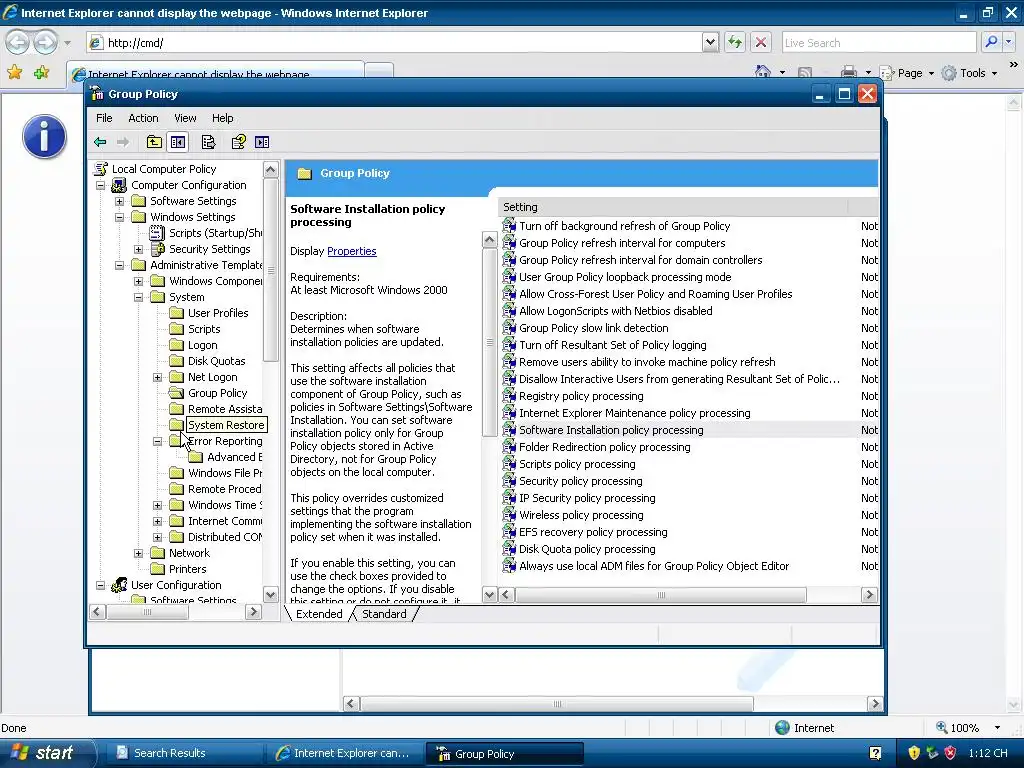
Task: Click the policy icon for Disk Quota policy processing
Action: point(509,549)
